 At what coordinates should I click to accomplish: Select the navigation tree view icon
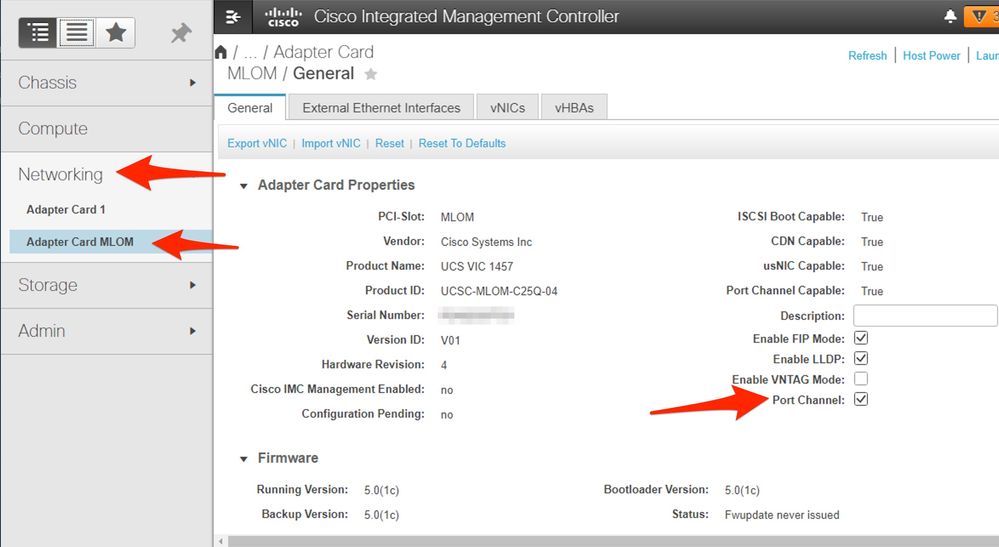pyautogui.click(x=38, y=32)
